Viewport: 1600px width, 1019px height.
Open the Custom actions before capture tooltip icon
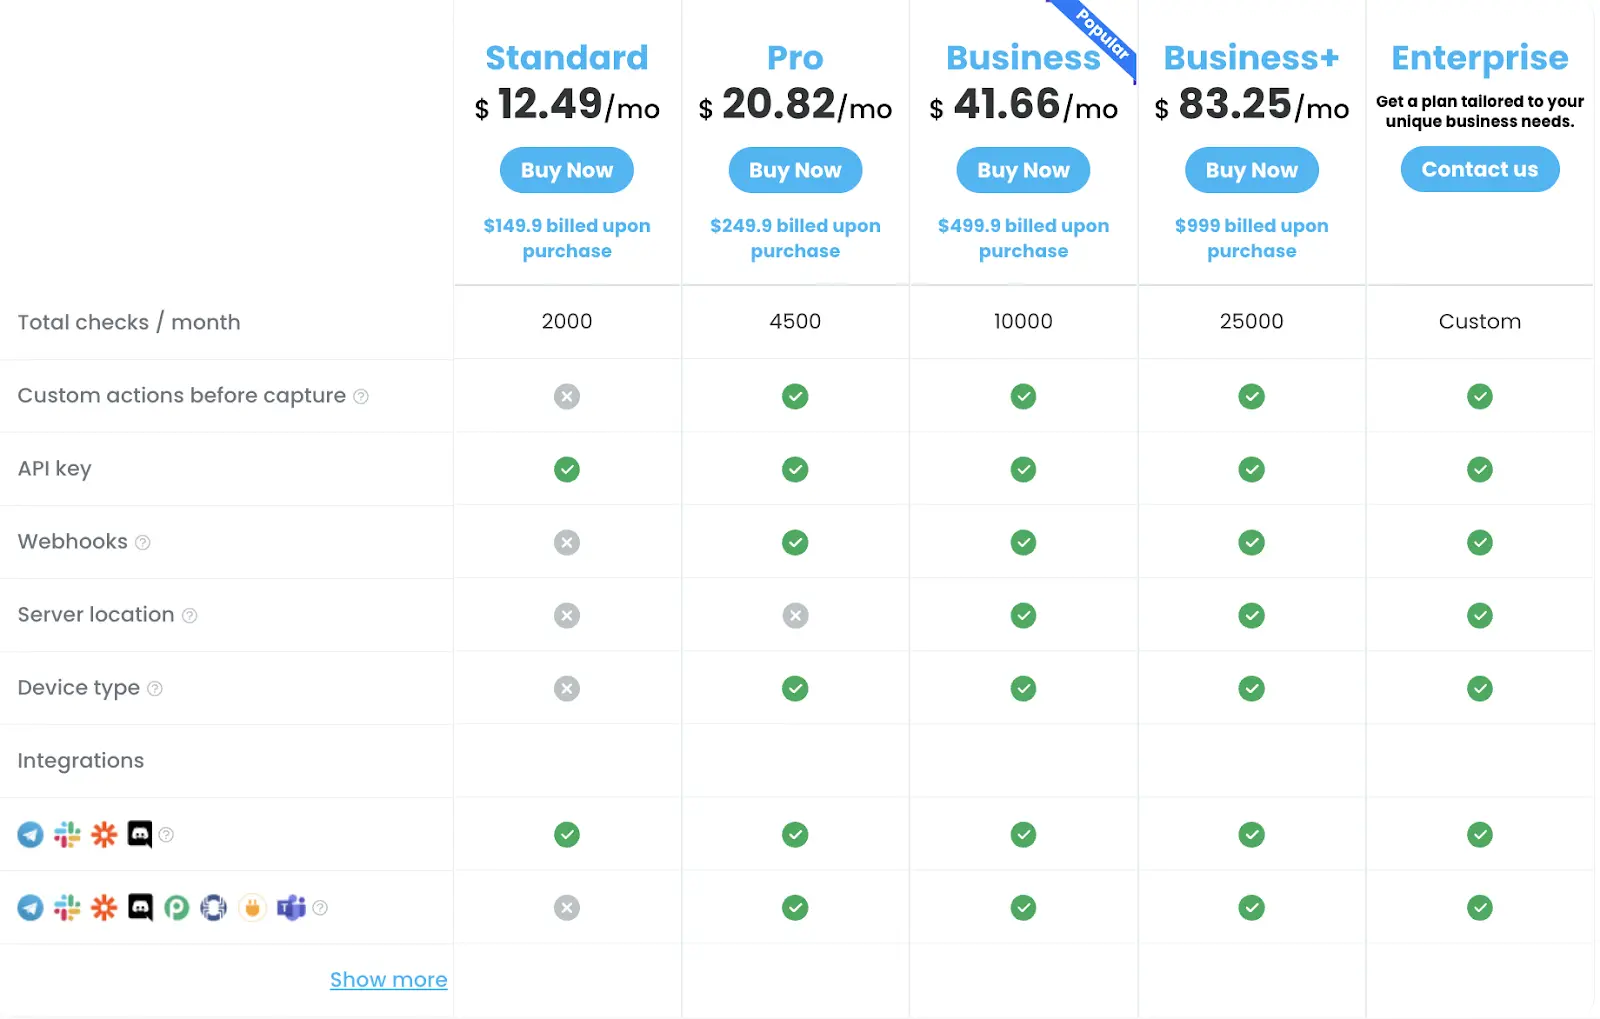[360, 396]
